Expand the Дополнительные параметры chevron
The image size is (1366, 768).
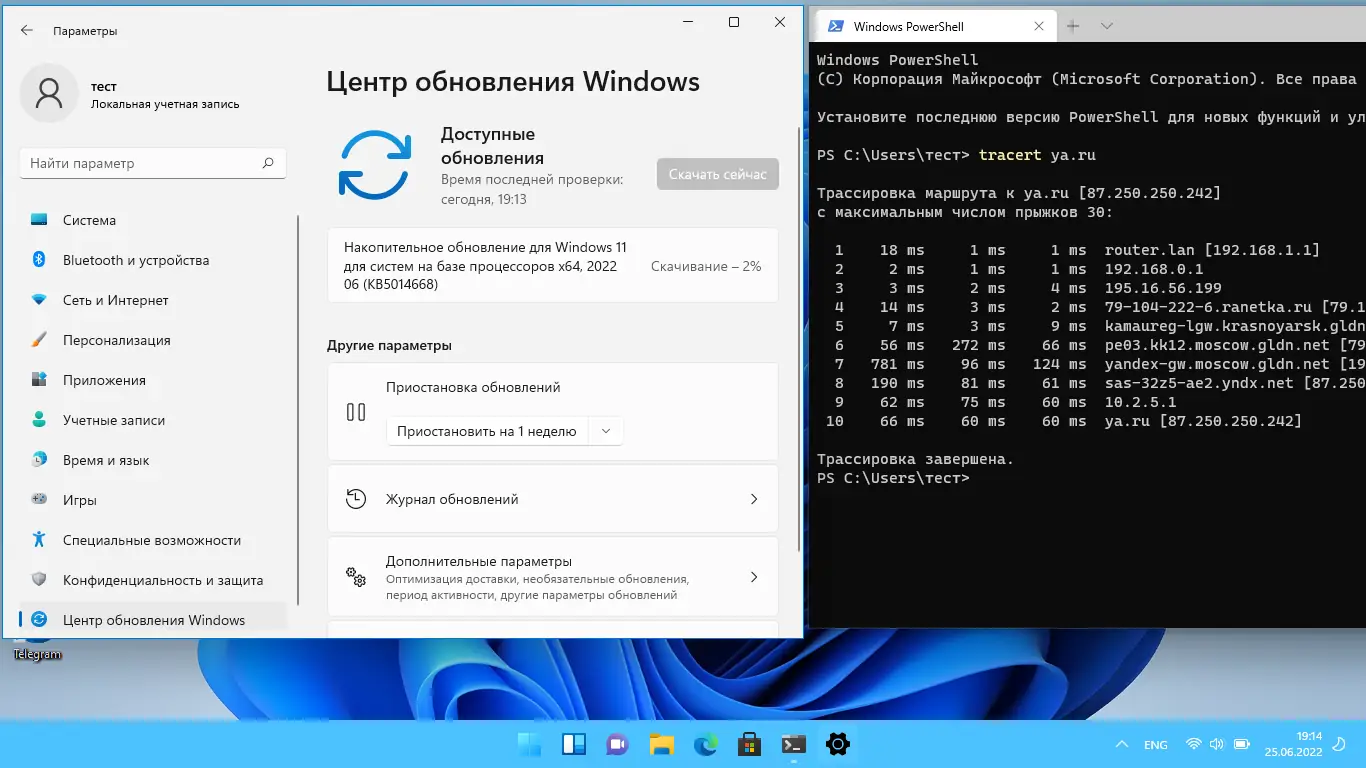pos(754,577)
